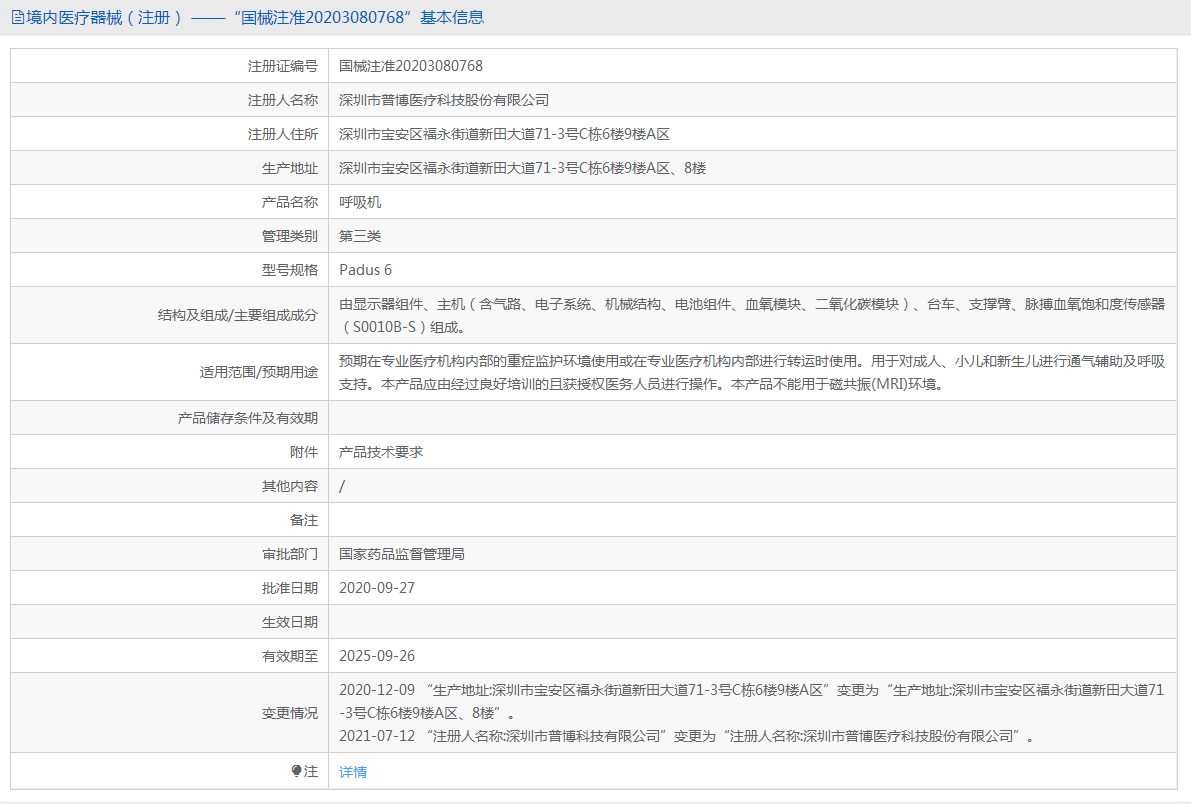Click registration number 国械注准20203080768 value
Screen dimensions: 1191x804
410,66
